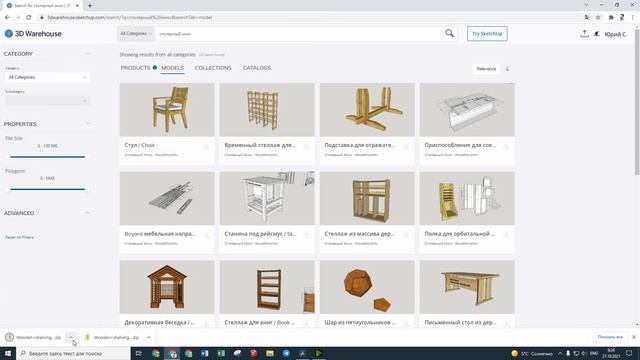Image resolution: width=640 pixels, height=360 pixels.
Task: Expand the ADVANCED filter section
Action: (88, 213)
